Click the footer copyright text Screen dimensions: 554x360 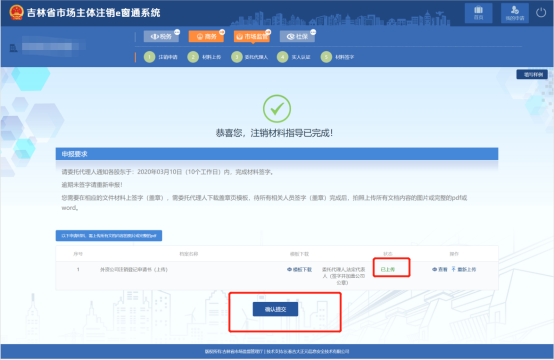click(277, 352)
